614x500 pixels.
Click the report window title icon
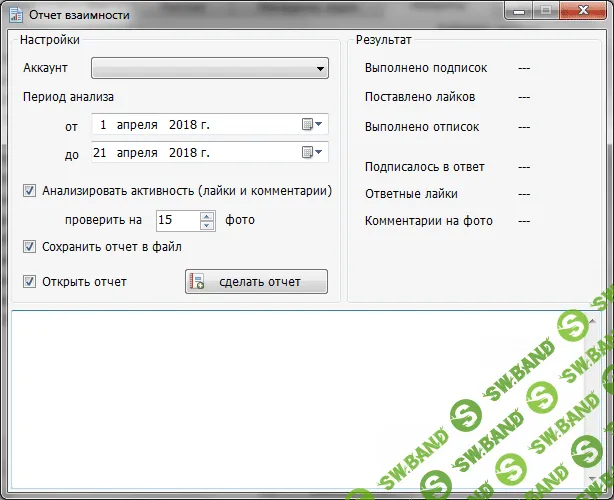(x=16, y=14)
